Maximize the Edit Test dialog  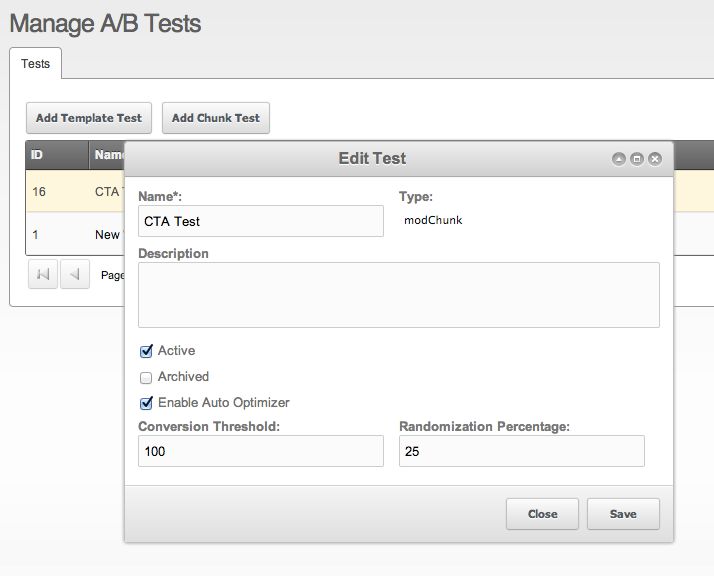click(x=637, y=159)
